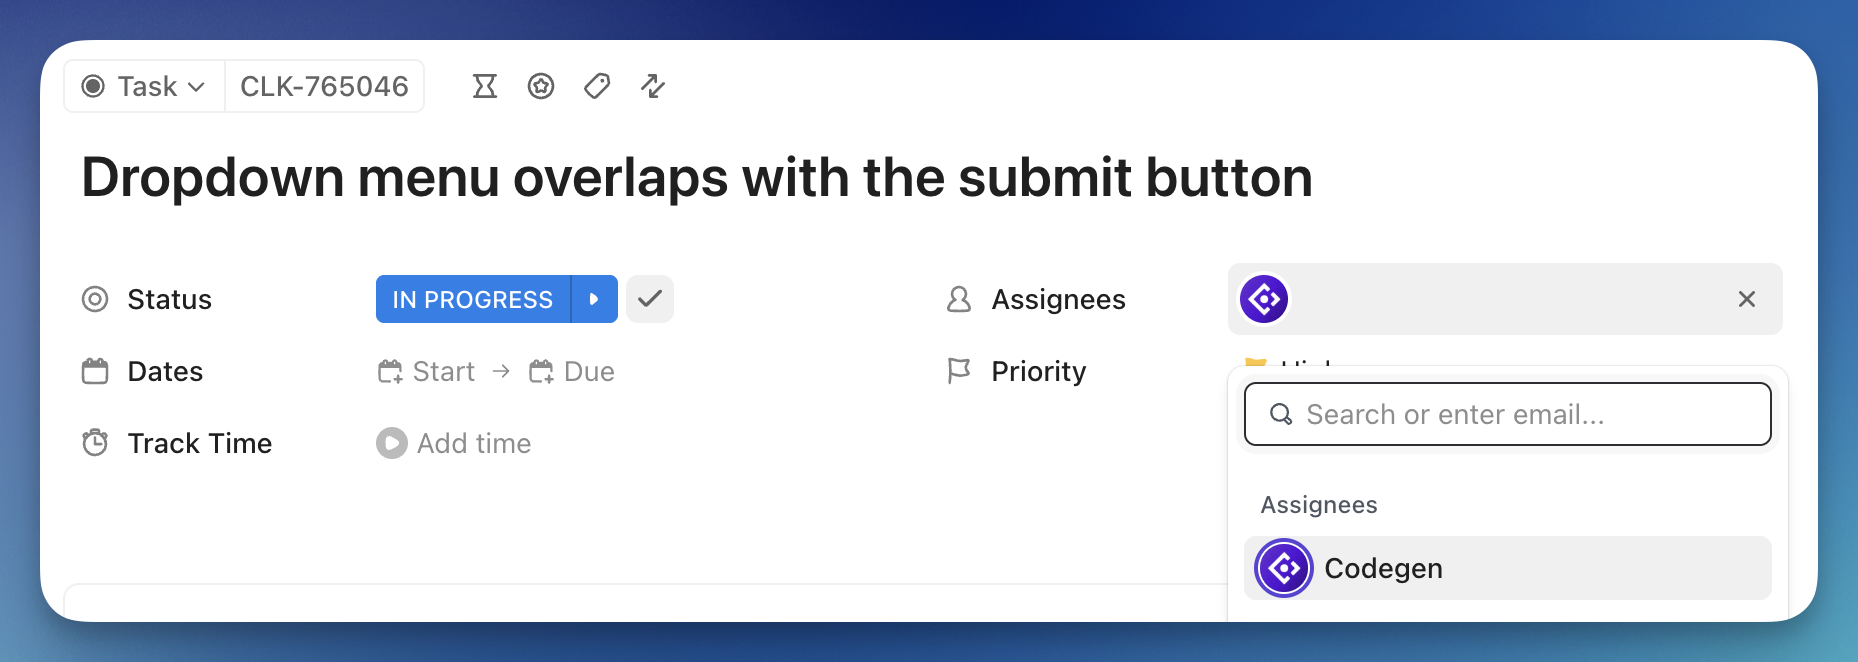1858x662 pixels.
Task: Click the search magnifier in assignee dropdown
Action: pyautogui.click(x=1282, y=414)
